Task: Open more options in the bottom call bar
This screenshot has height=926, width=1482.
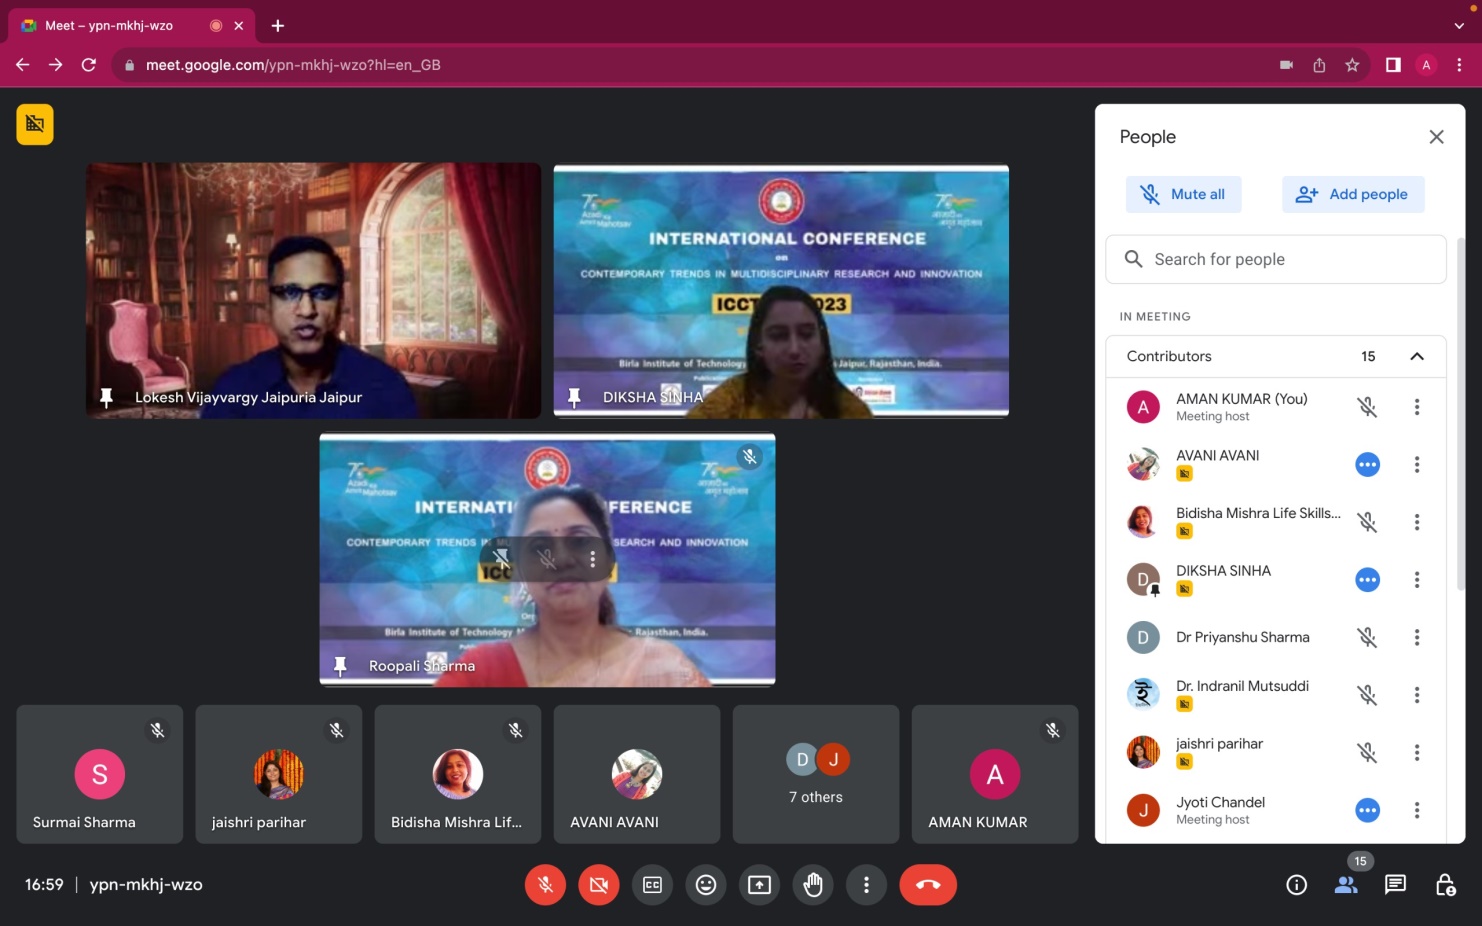Action: click(866, 885)
